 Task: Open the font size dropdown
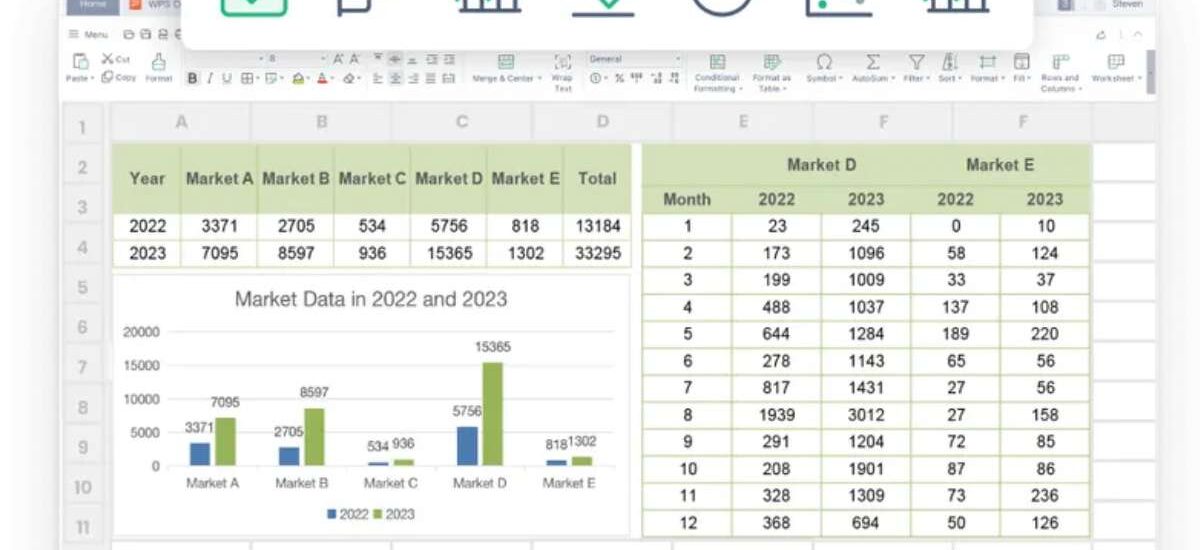pyautogui.click(x=324, y=59)
